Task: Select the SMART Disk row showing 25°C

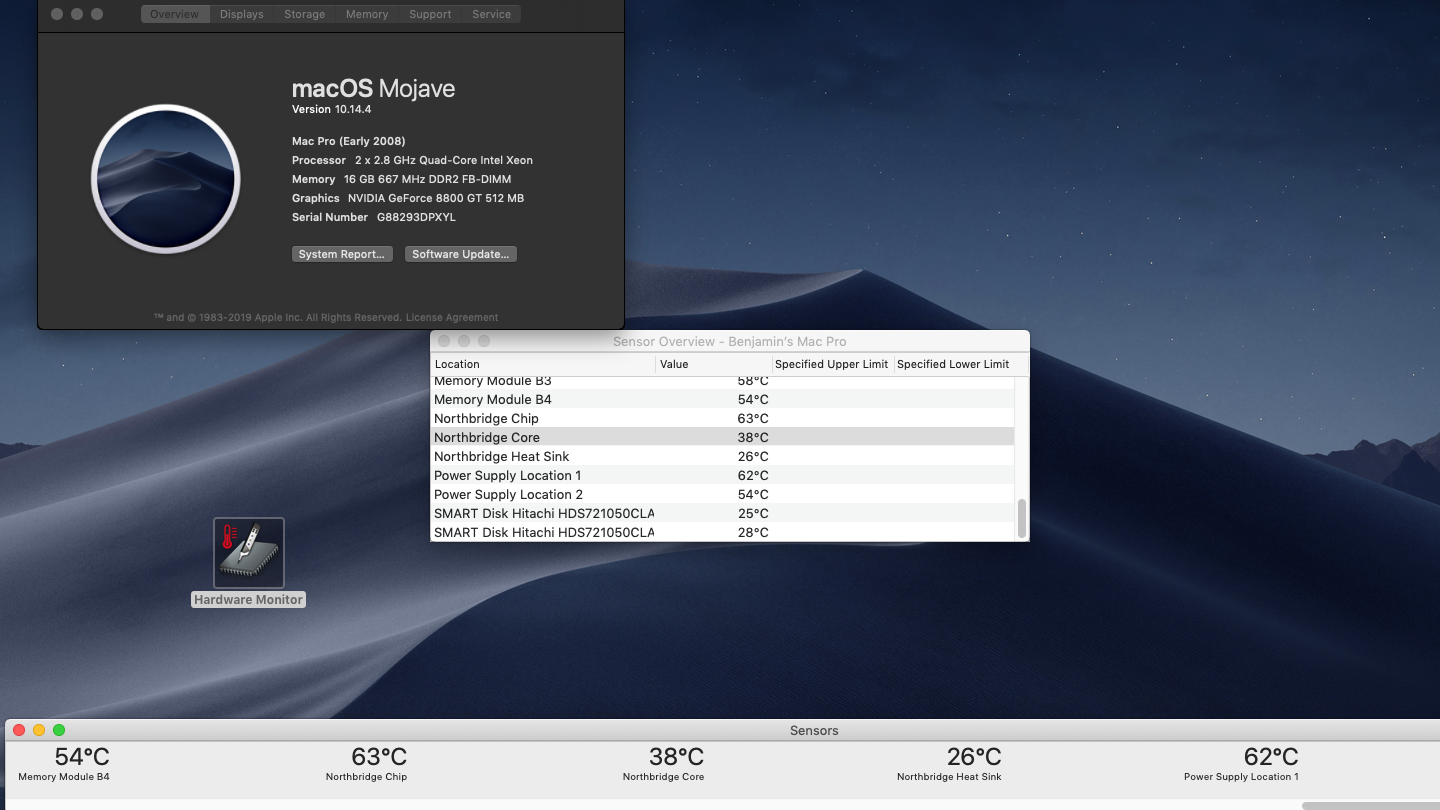Action: (722, 513)
